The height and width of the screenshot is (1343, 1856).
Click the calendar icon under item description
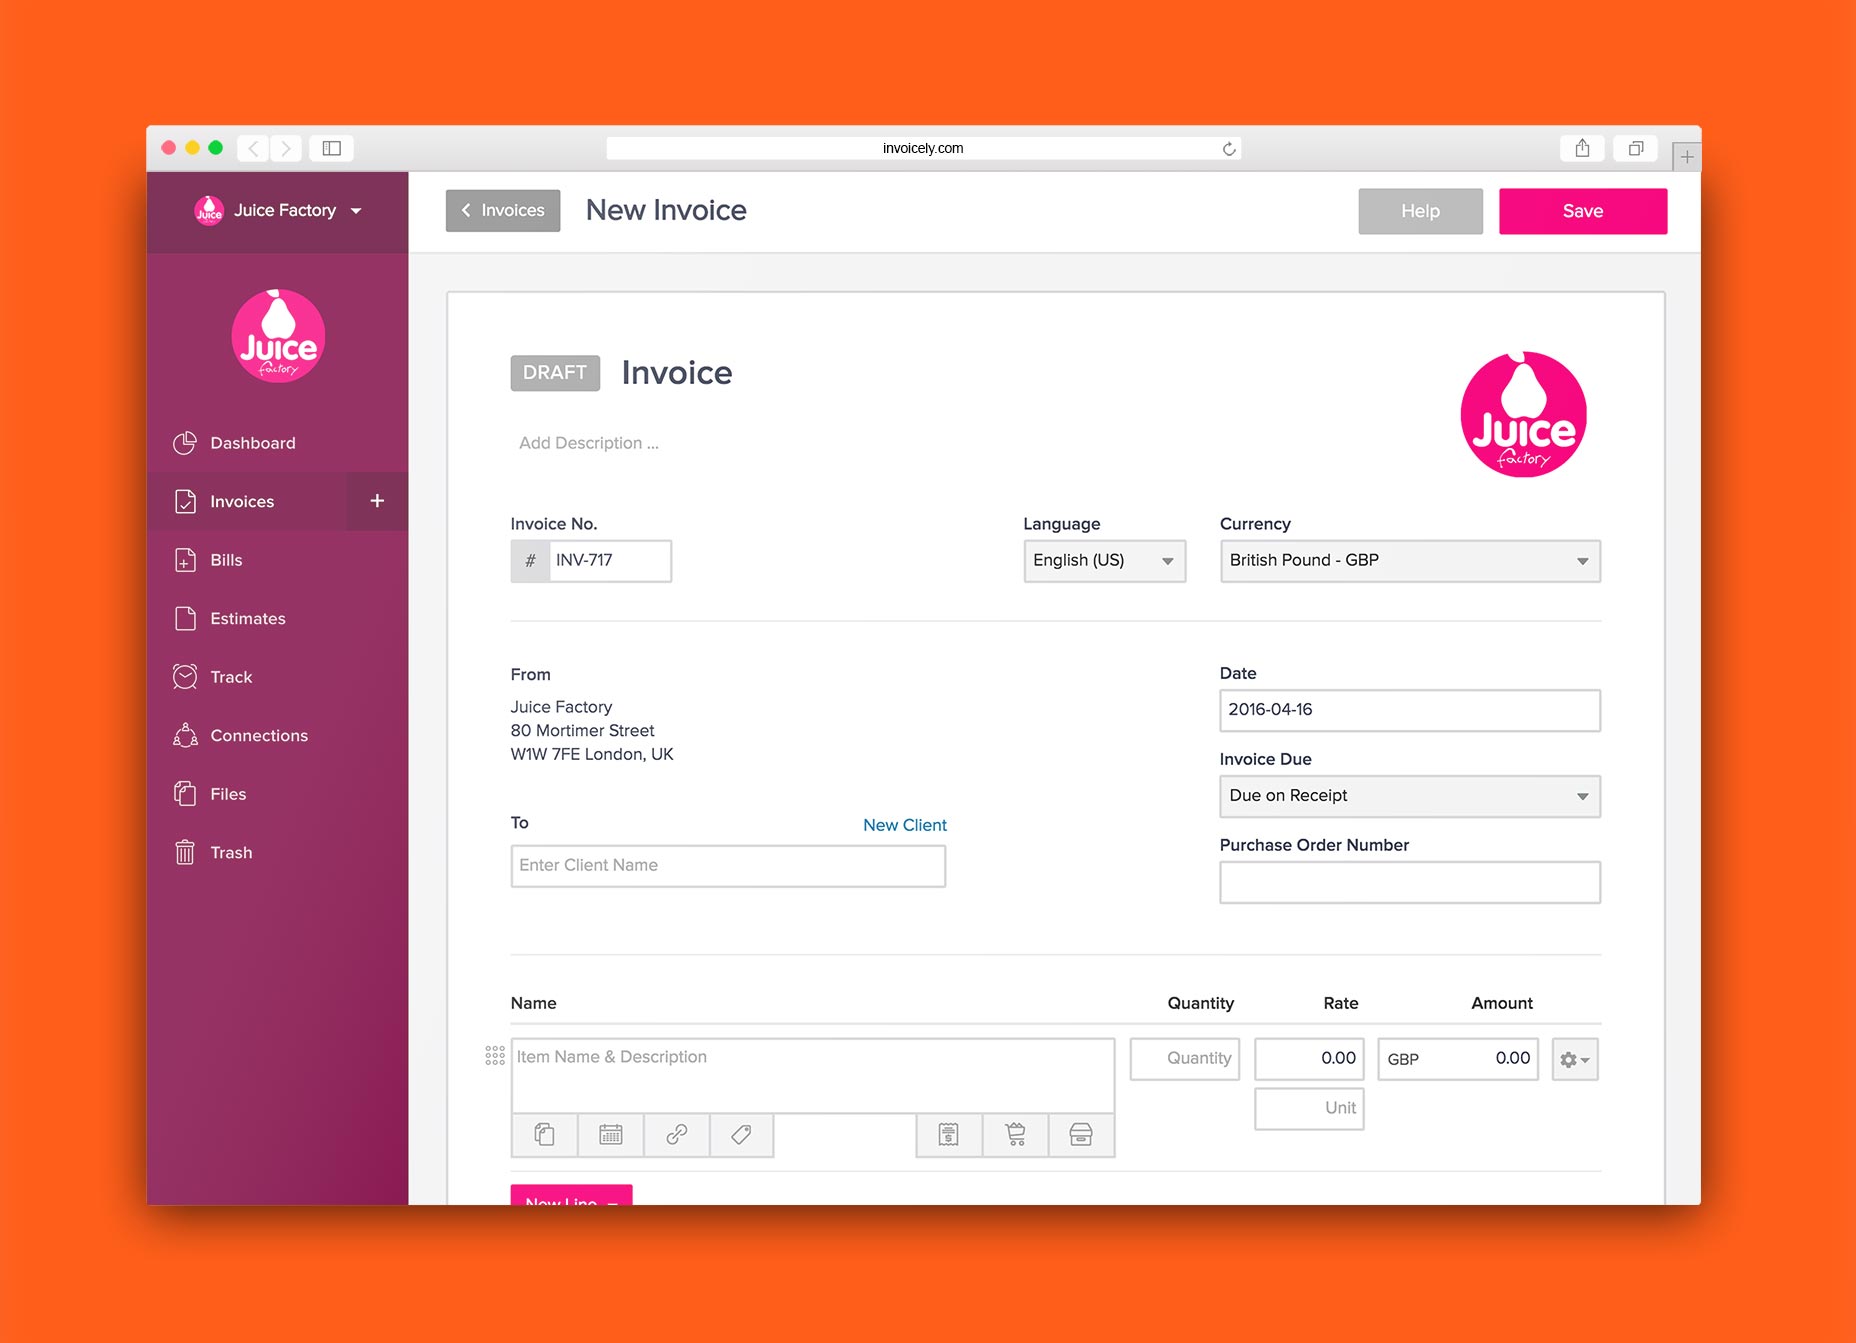coord(610,1134)
